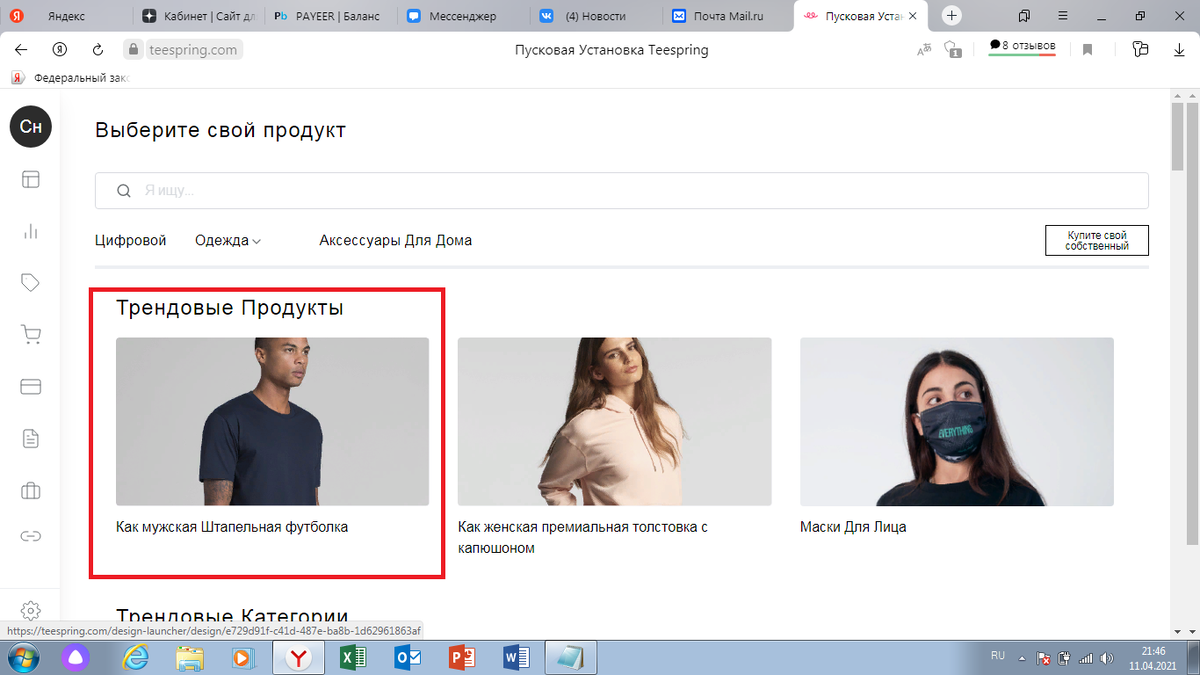Click the tray volume speaker icon
The height and width of the screenshot is (675, 1200).
1106,658
